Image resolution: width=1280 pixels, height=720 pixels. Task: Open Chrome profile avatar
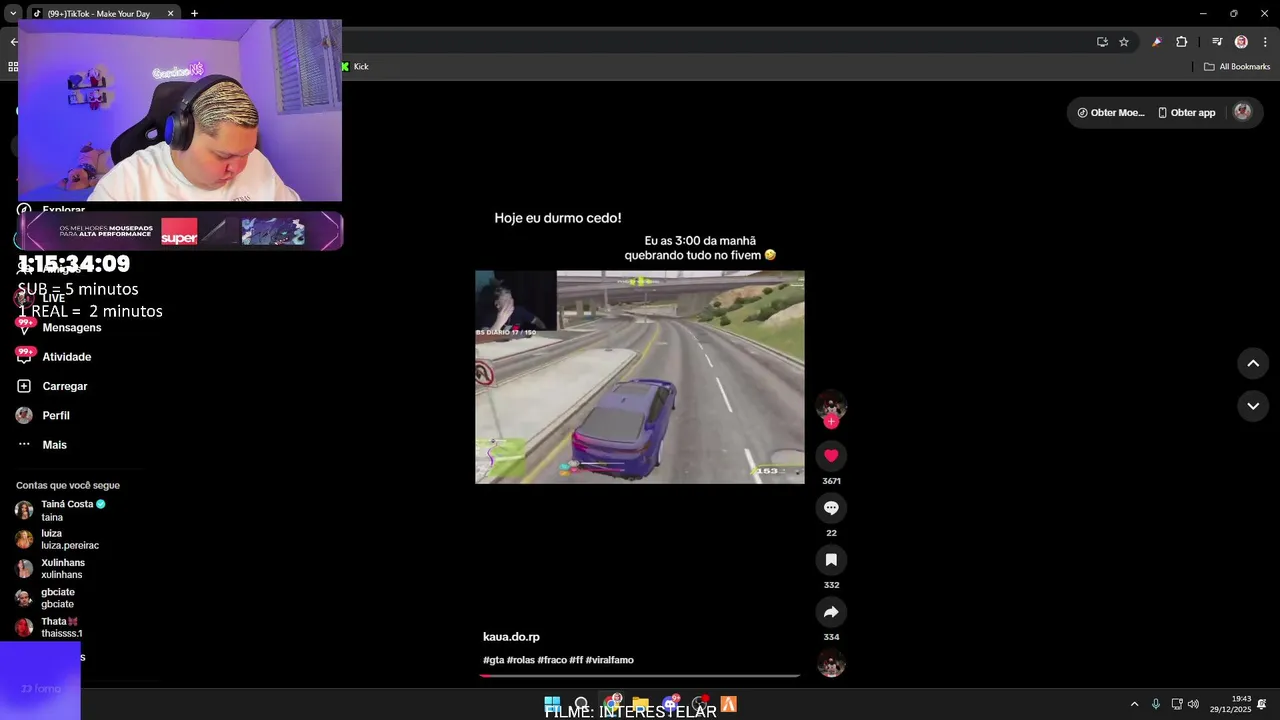[x=1241, y=42]
